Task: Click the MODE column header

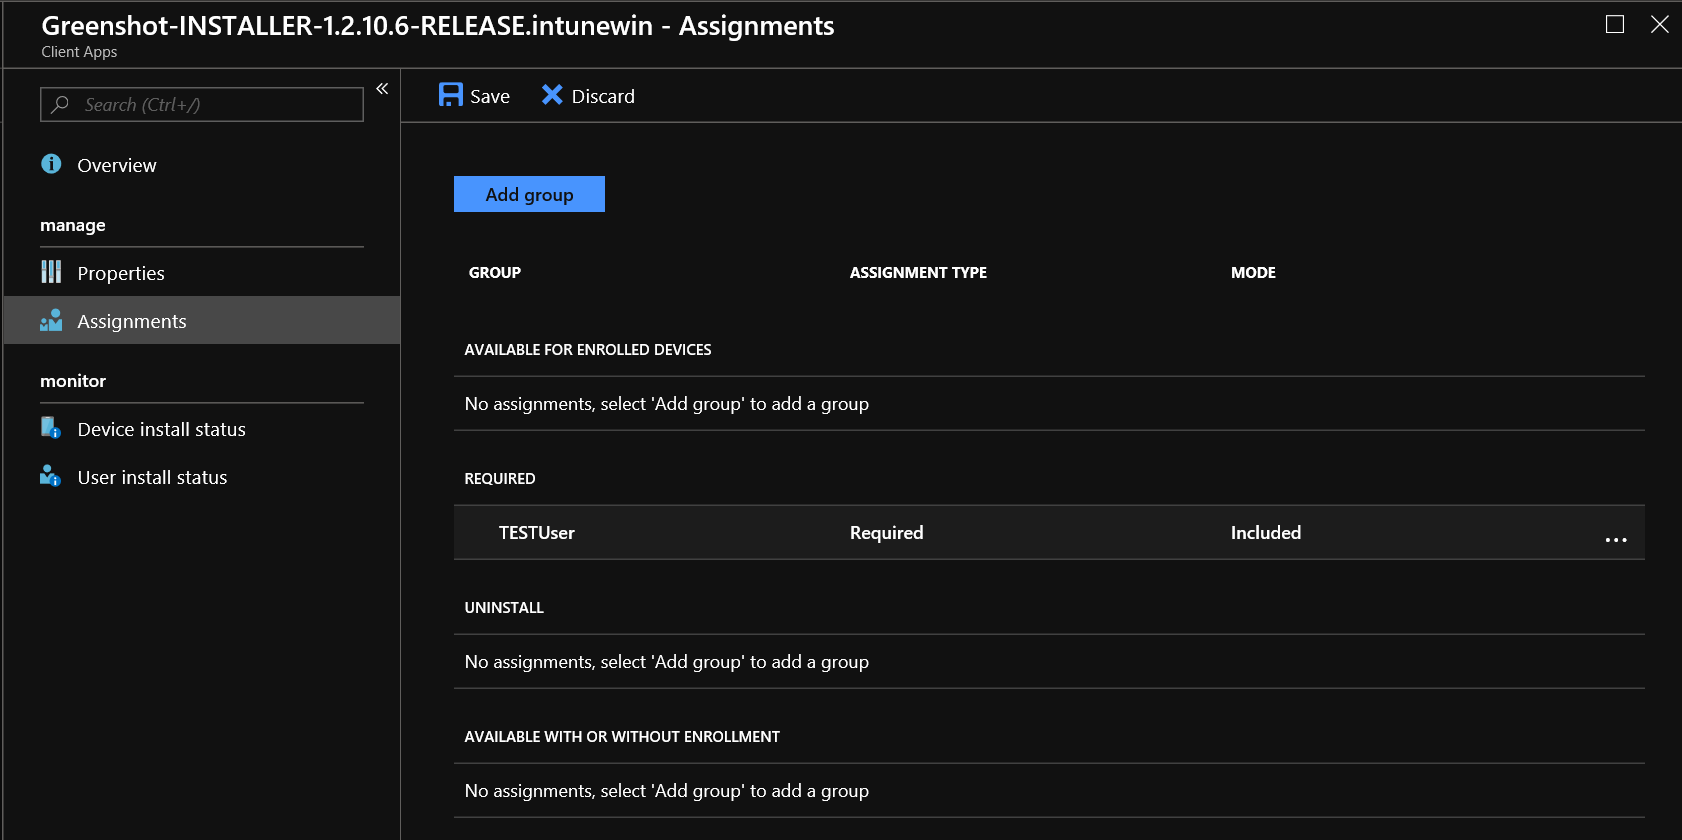Action: tap(1253, 272)
